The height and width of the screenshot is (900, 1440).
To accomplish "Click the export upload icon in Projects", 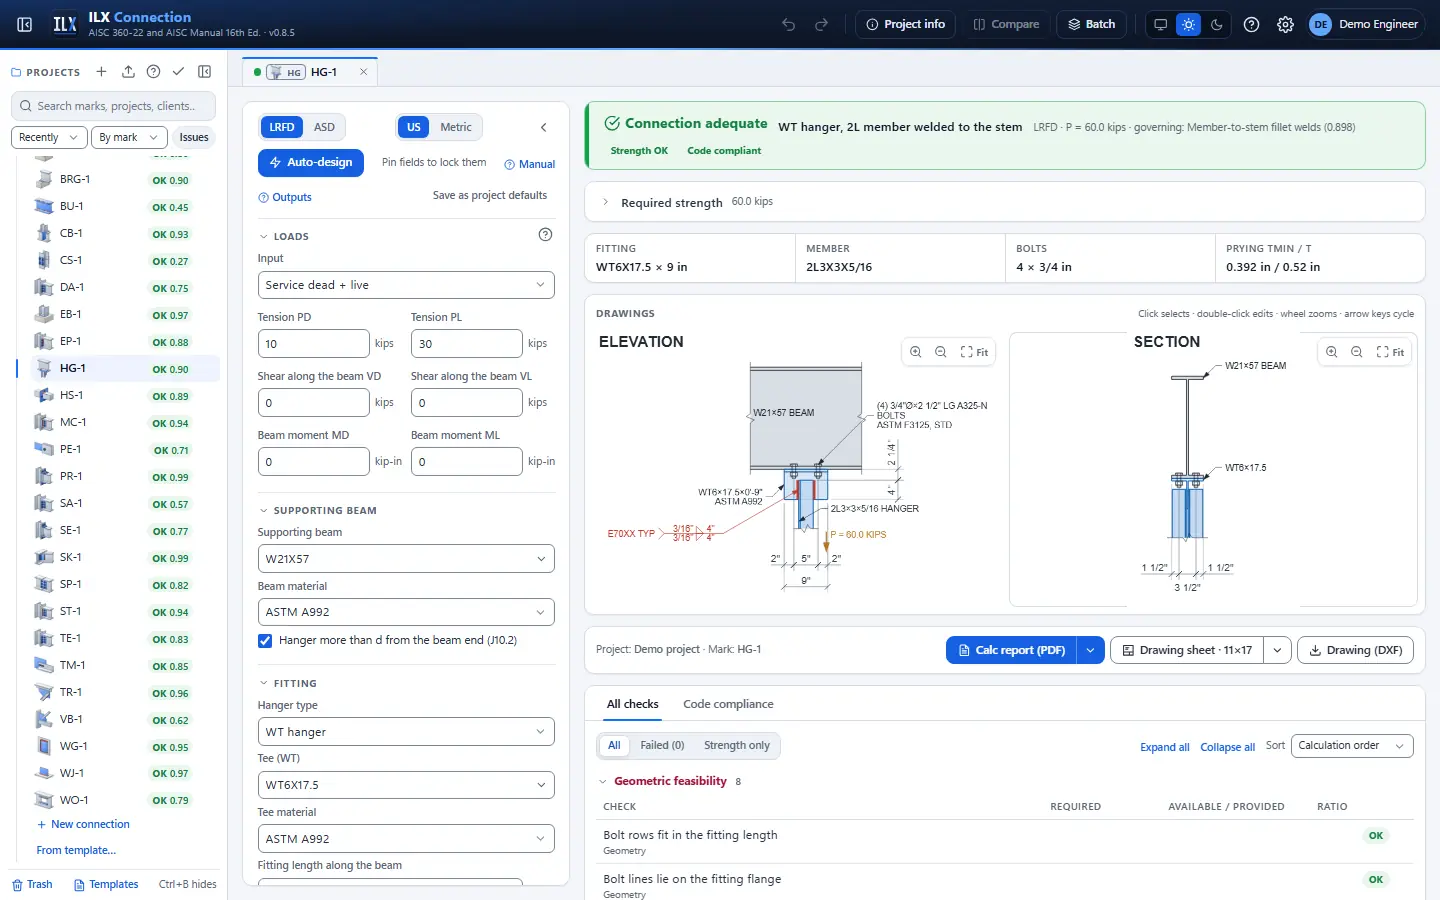I will click(128, 72).
